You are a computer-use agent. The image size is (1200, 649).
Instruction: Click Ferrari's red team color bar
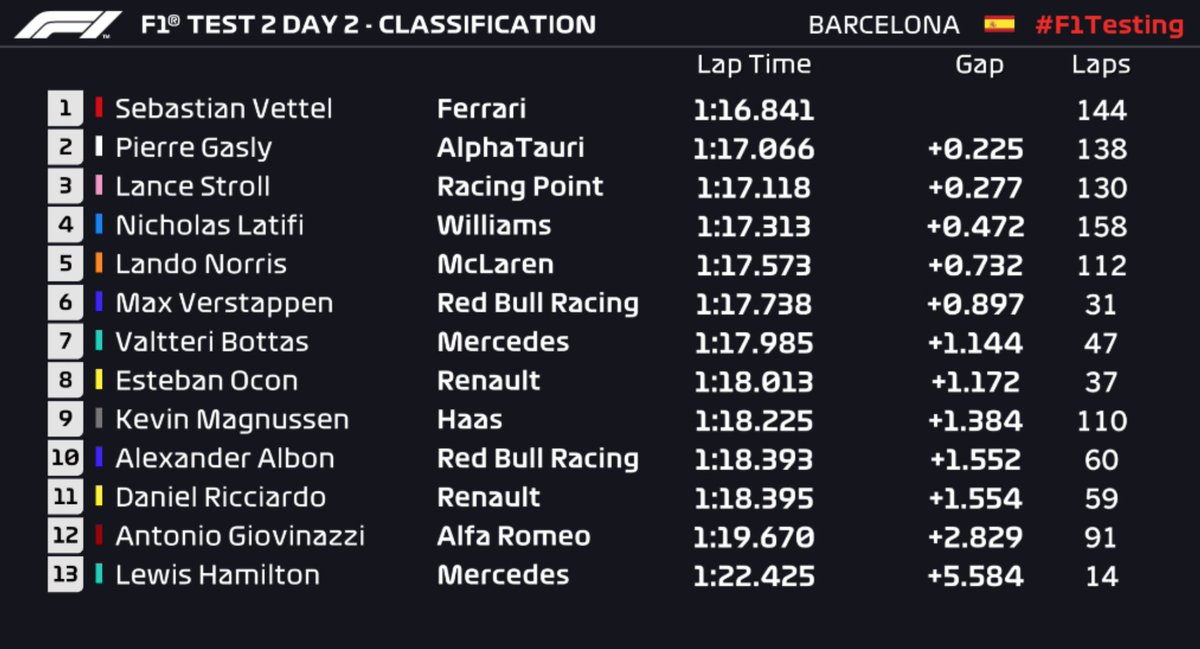[x=98, y=108]
